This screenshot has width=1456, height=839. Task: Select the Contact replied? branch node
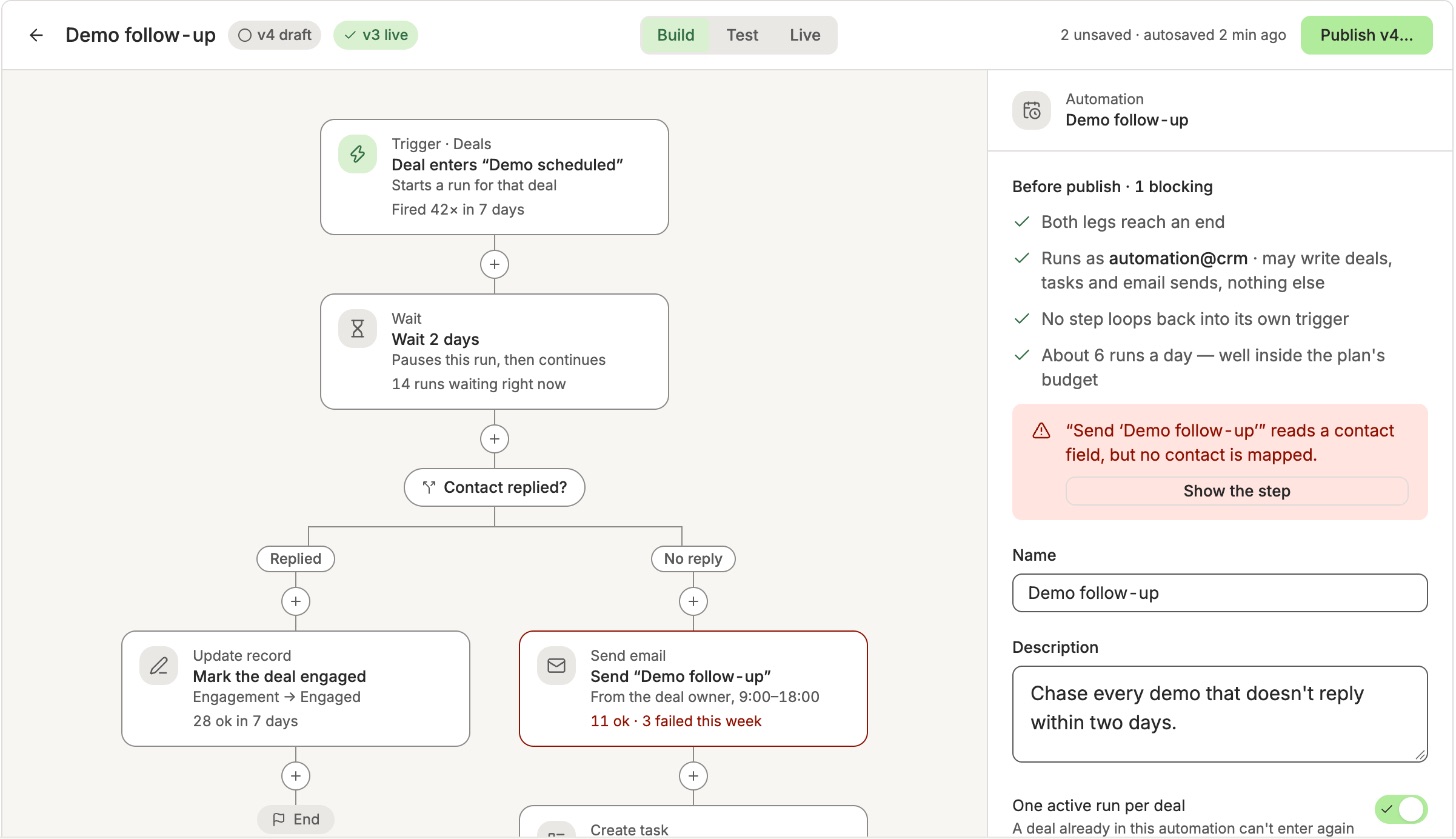[494, 488]
